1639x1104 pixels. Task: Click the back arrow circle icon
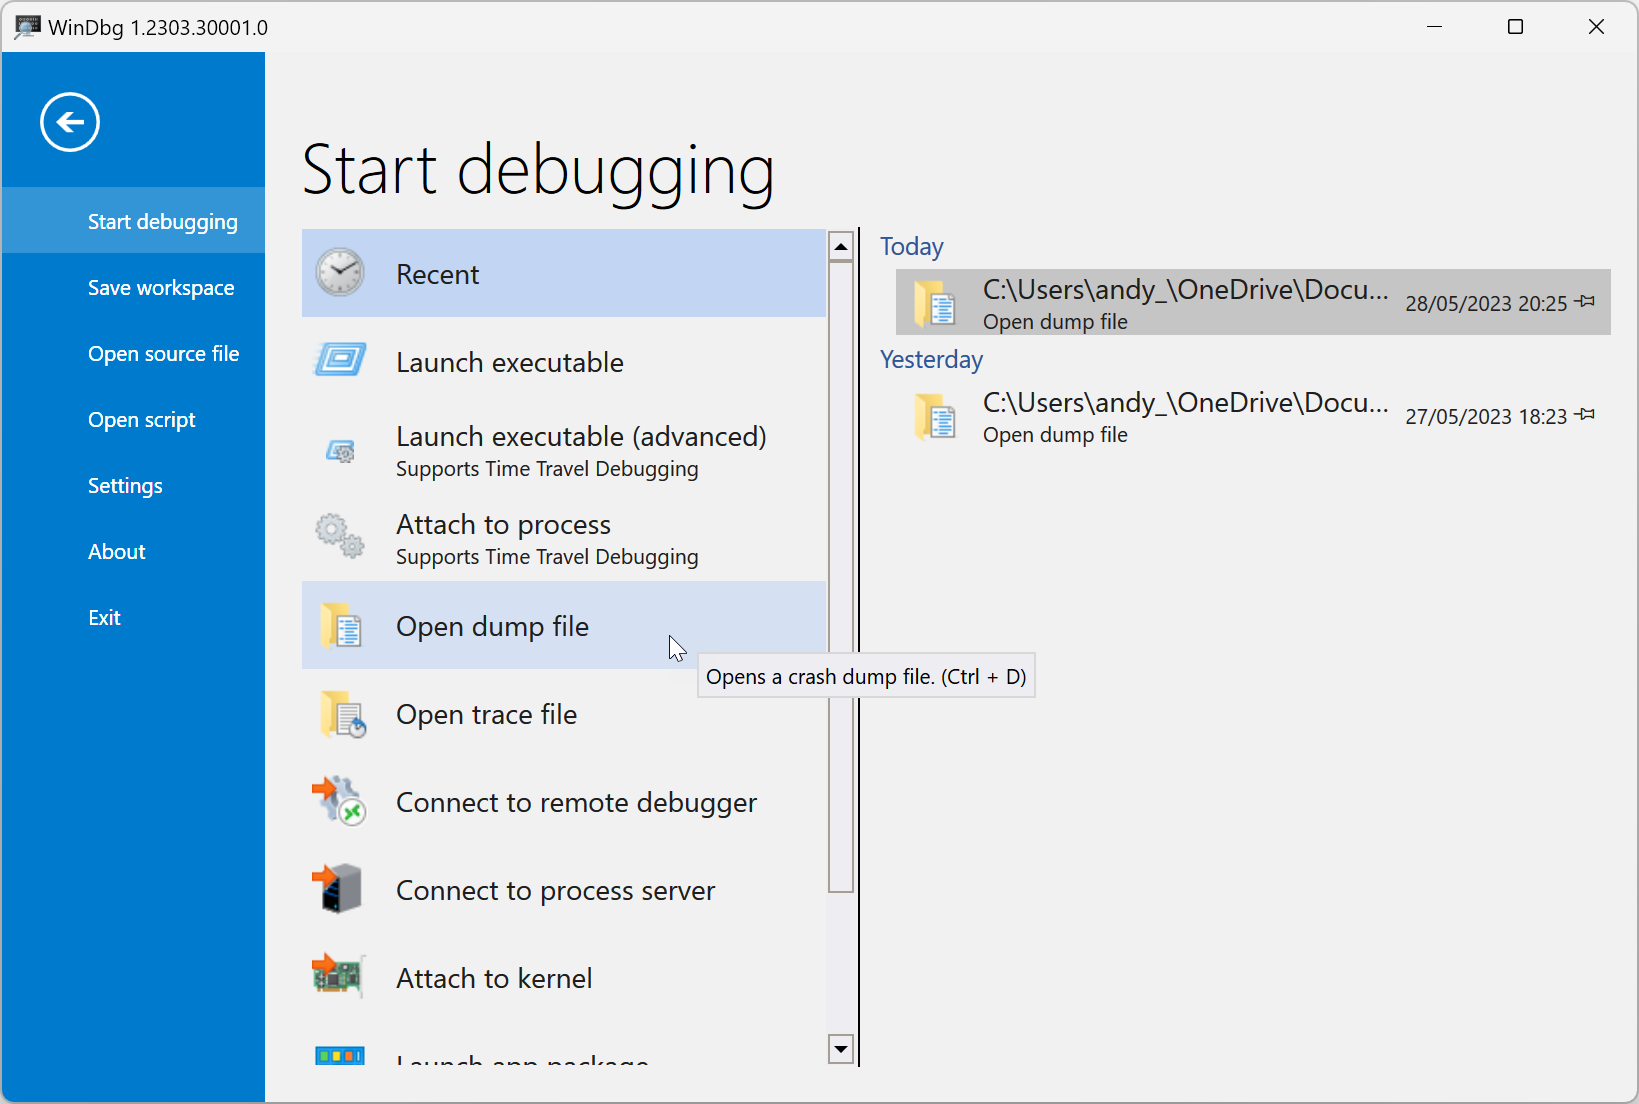pos(70,122)
